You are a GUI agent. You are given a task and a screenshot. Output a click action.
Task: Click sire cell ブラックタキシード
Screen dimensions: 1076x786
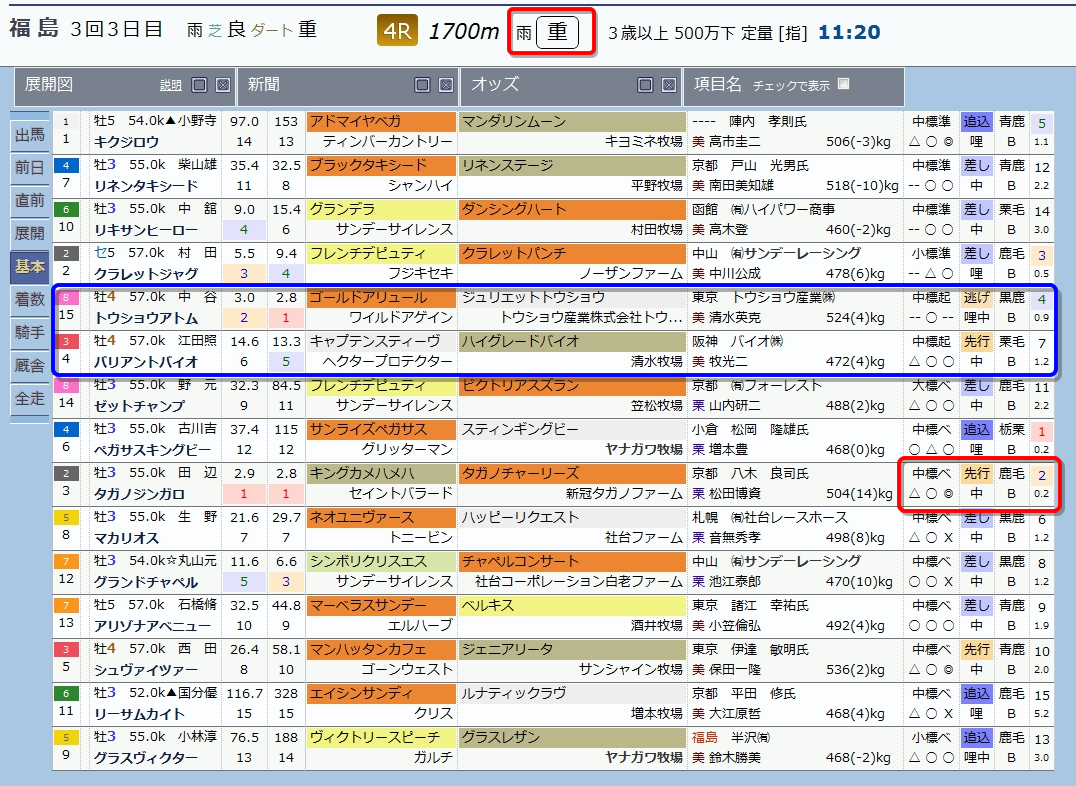tap(381, 165)
